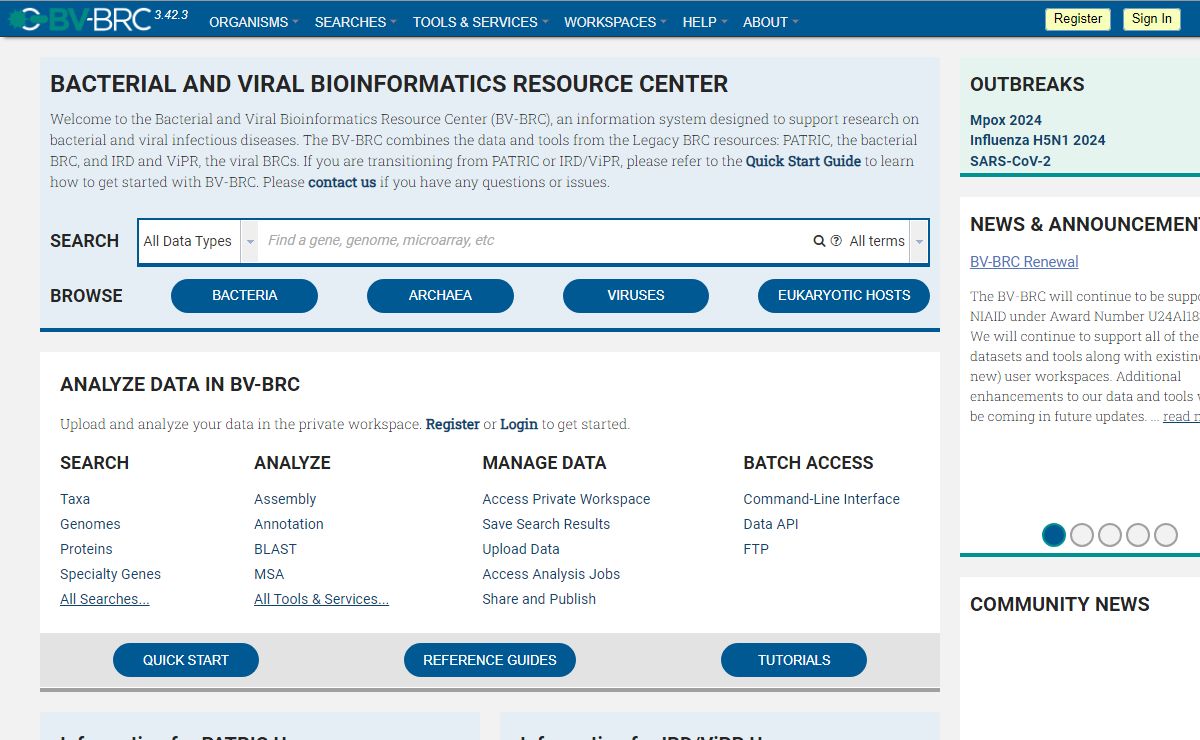Expand the TOOLS & SERVICES menu
1200x740 pixels.
click(x=480, y=22)
